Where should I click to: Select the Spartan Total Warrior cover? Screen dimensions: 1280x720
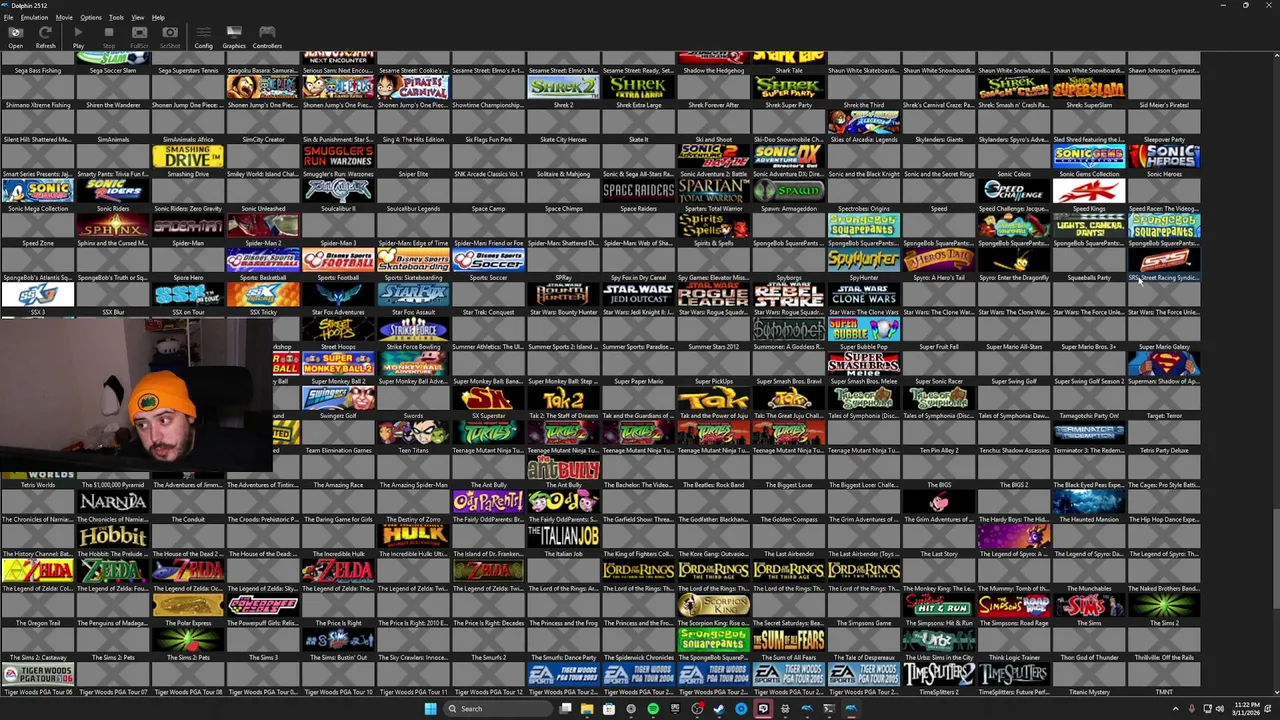pyautogui.click(x=713, y=190)
